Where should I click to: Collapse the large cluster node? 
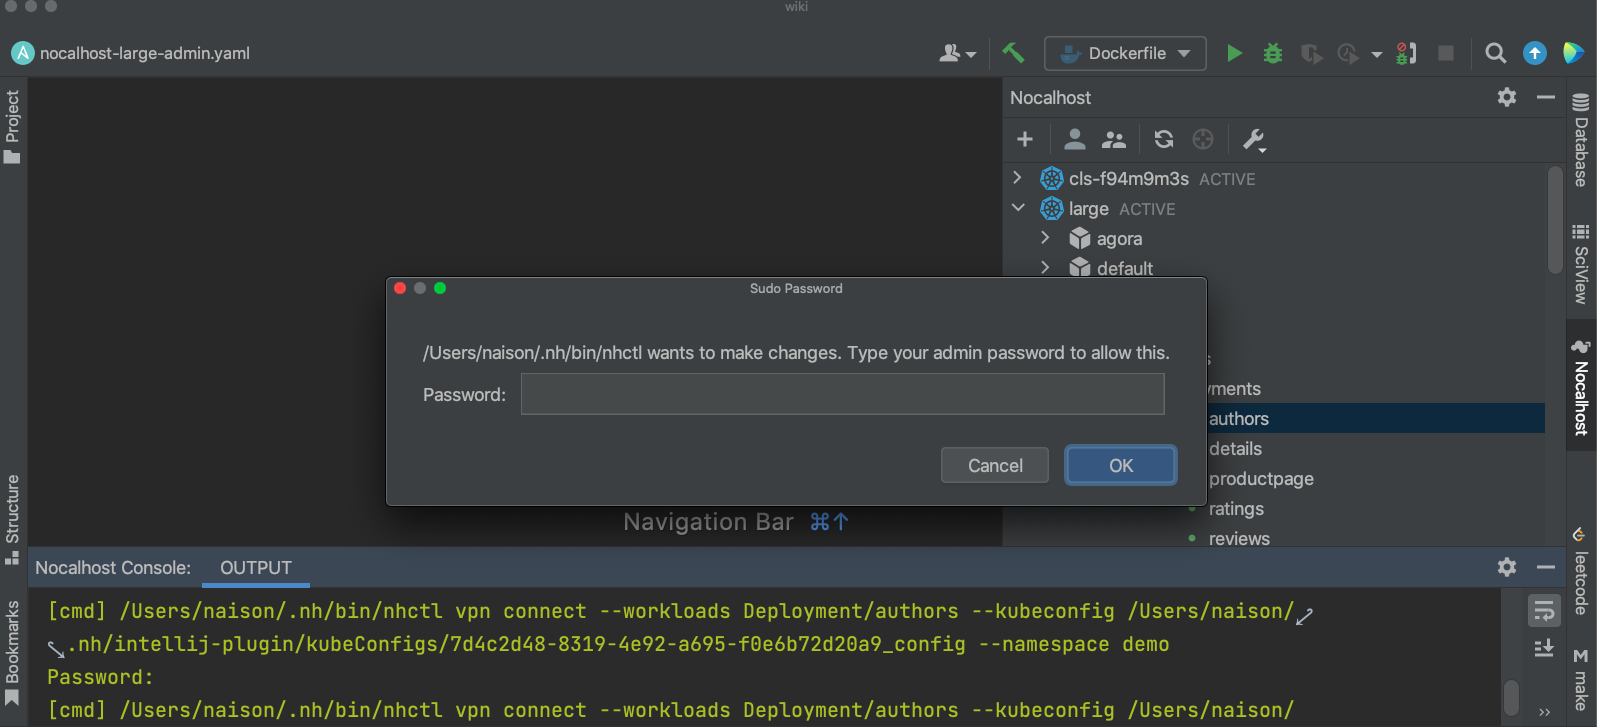1018,208
